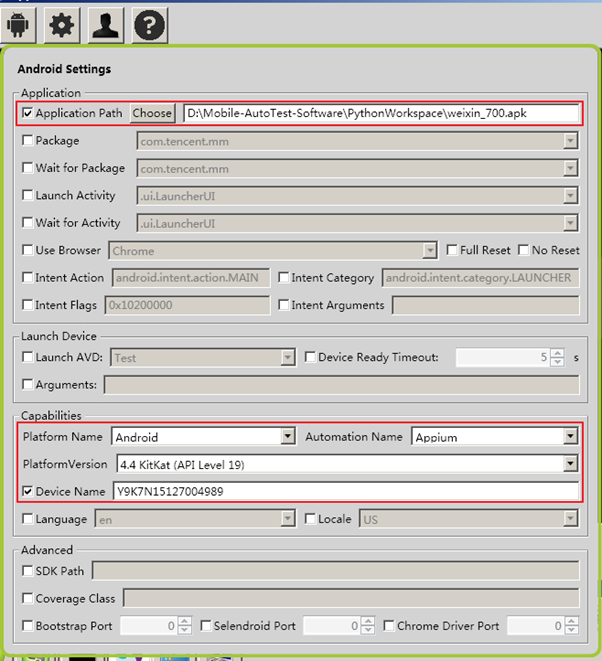Open the PlatformVersion dropdown list
This screenshot has height=661, width=602.
(x=570, y=464)
